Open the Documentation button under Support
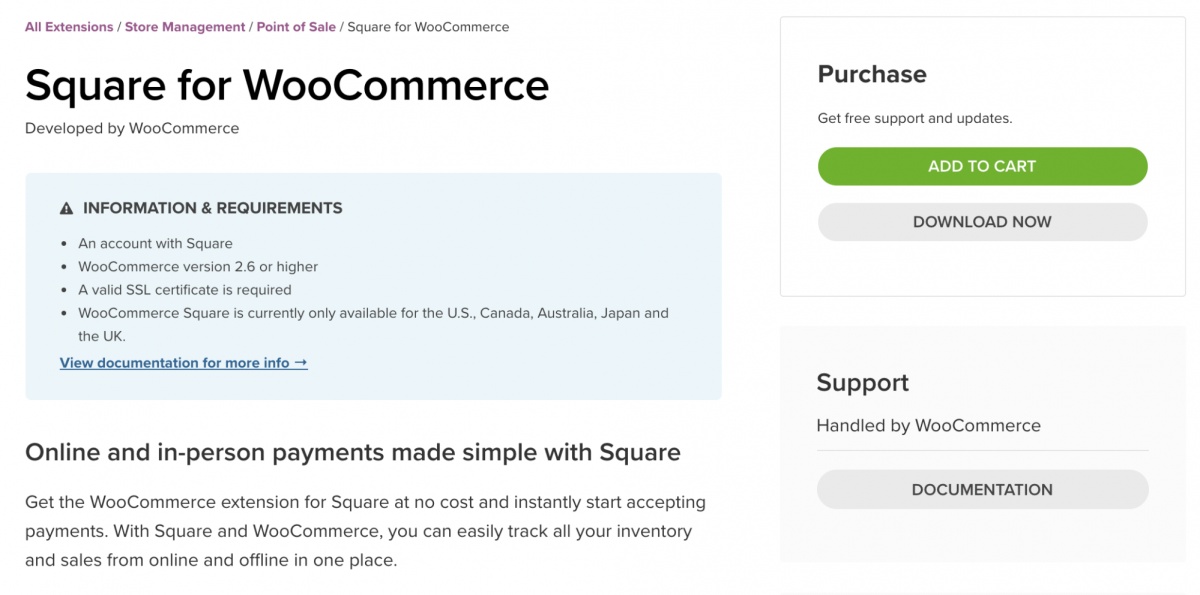The image size is (1200, 595). pyautogui.click(x=982, y=490)
